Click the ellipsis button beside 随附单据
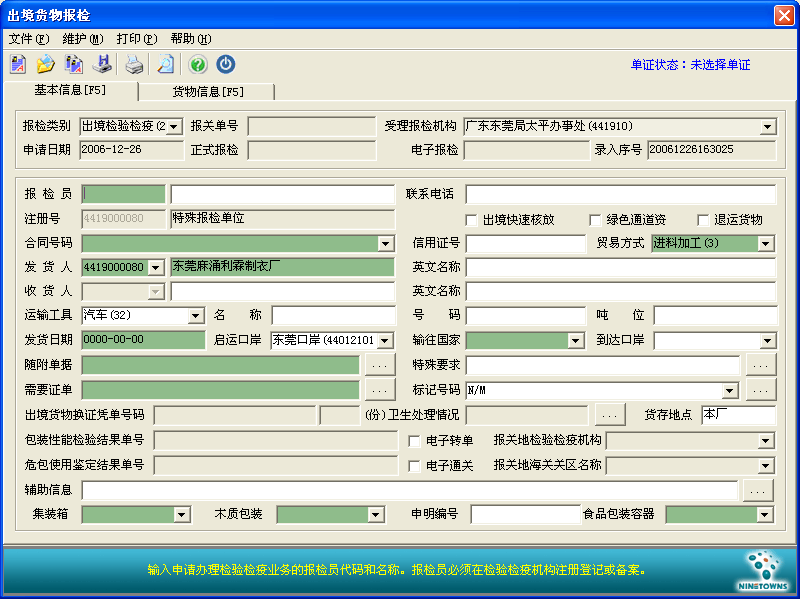This screenshot has height=599, width=800. point(380,365)
